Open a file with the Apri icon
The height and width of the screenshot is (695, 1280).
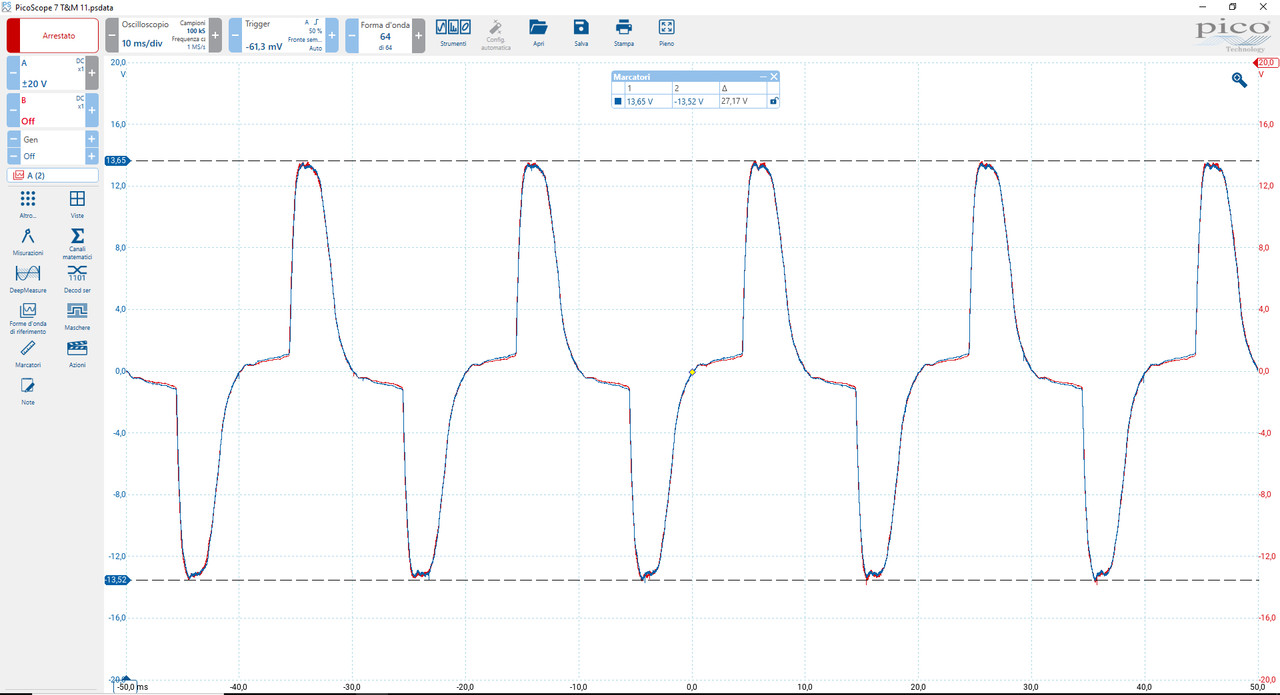(x=538, y=32)
